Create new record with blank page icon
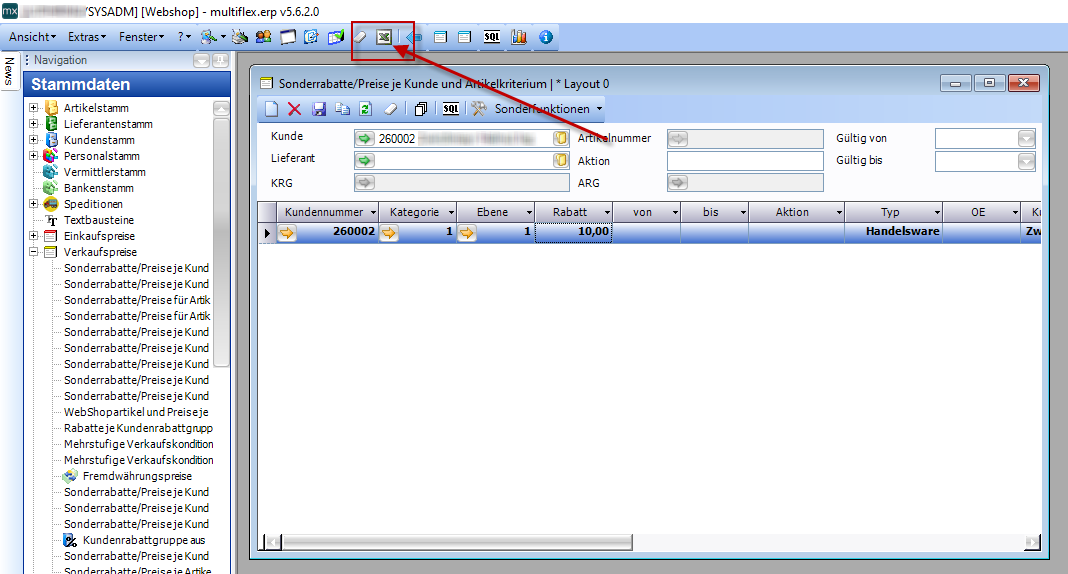This screenshot has width=1068, height=574. click(271, 109)
